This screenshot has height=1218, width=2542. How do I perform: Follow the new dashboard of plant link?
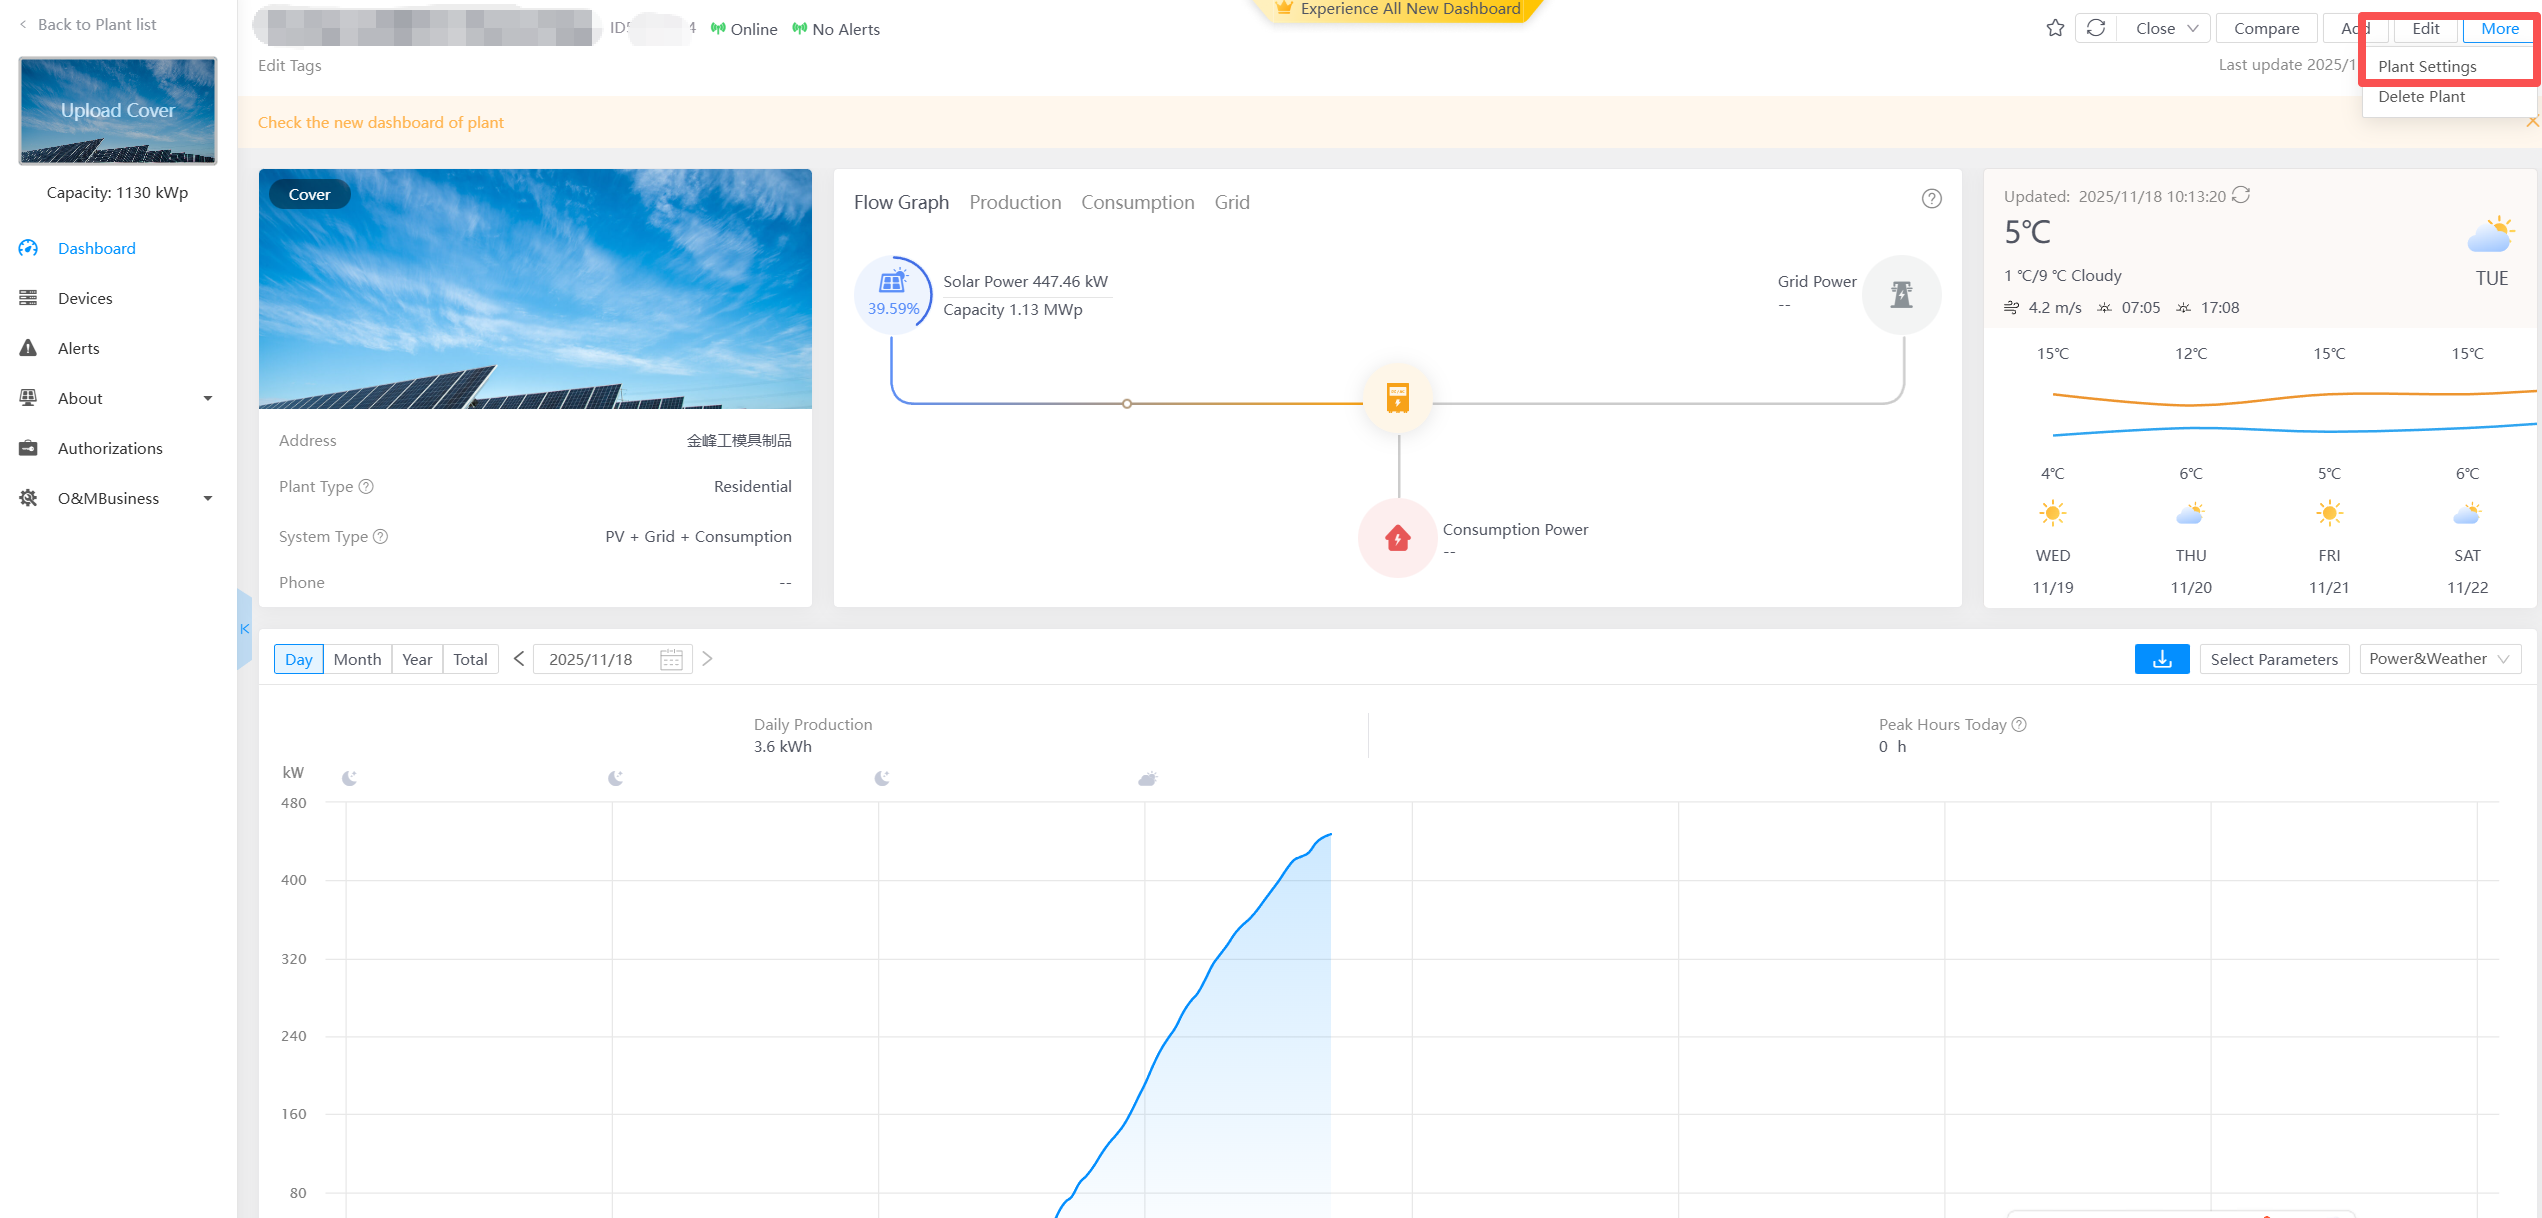click(x=380, y=122)
